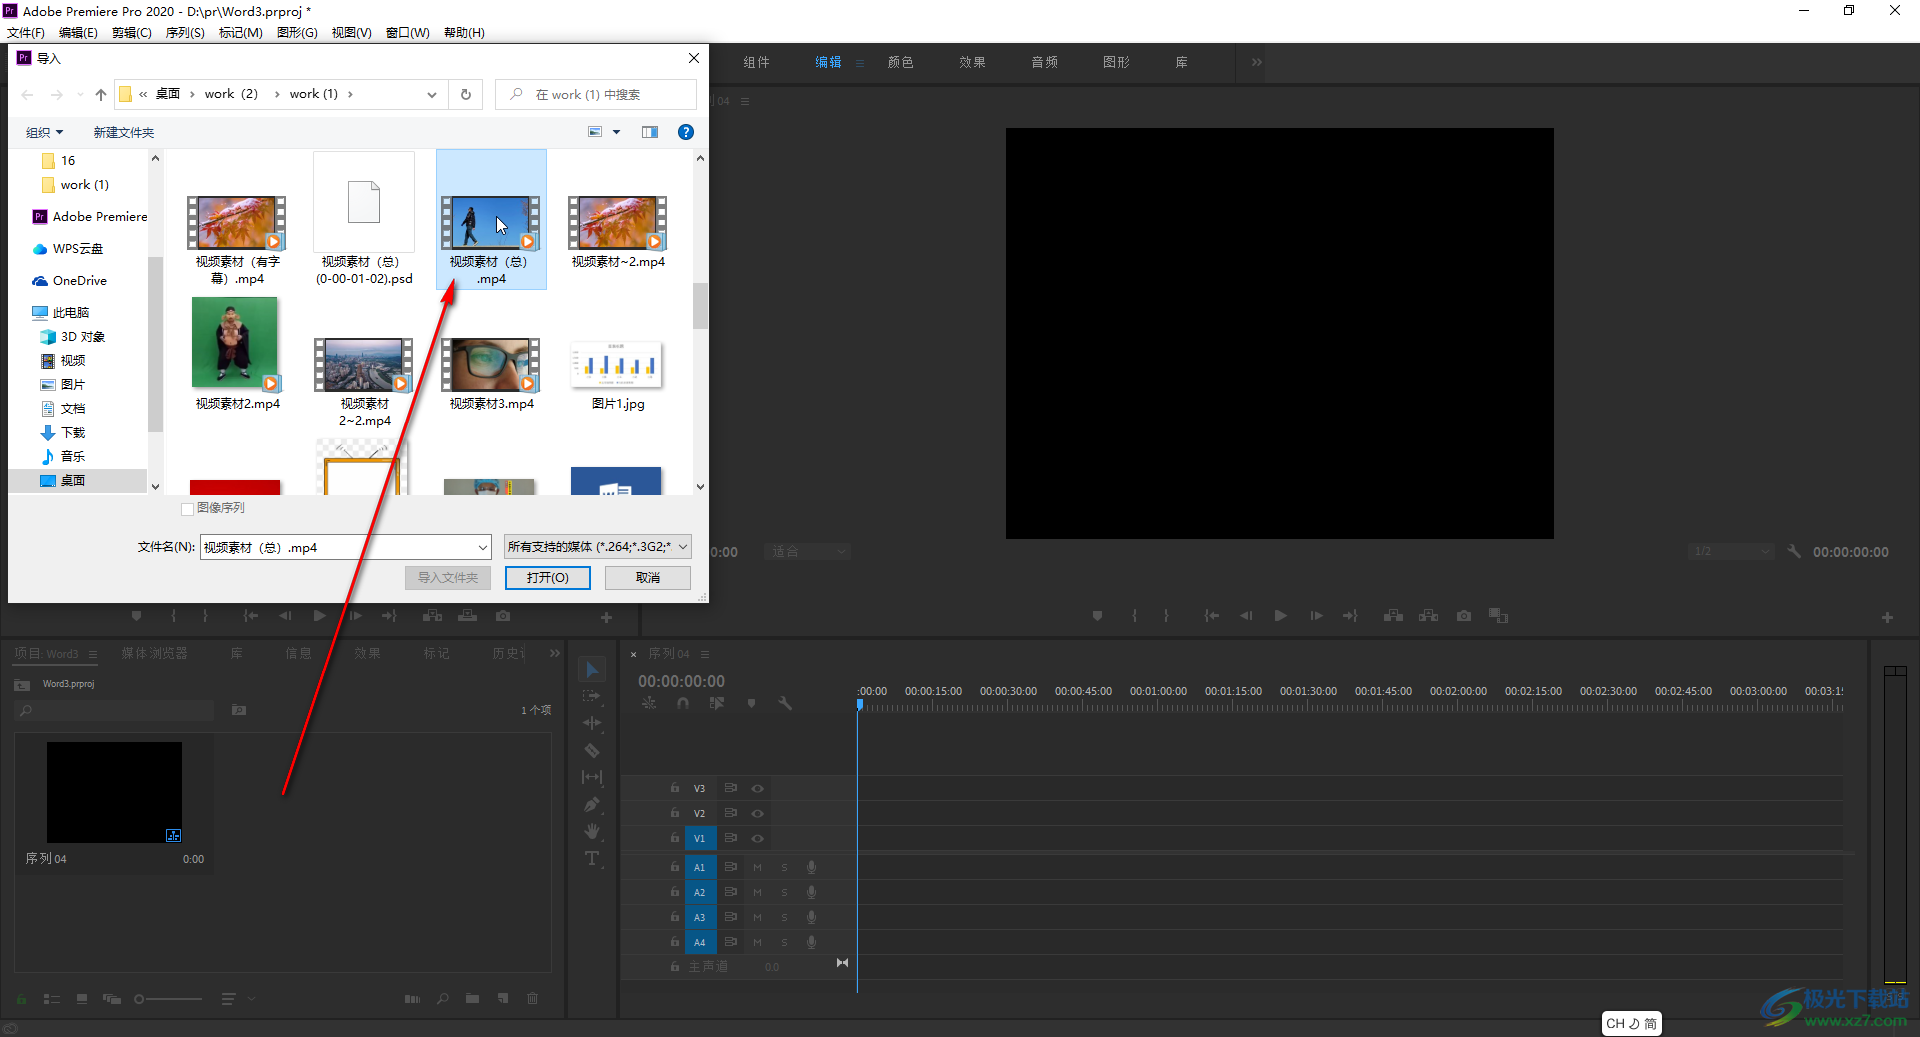Select the Slip tool
1920x1037 pixels.
coord(592,777)
